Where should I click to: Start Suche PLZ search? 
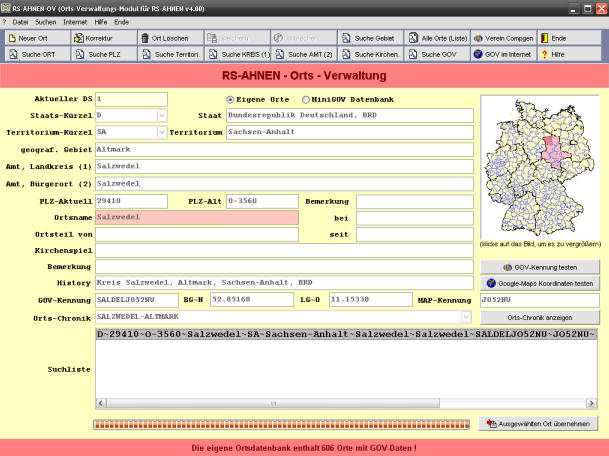coord(104,54)
